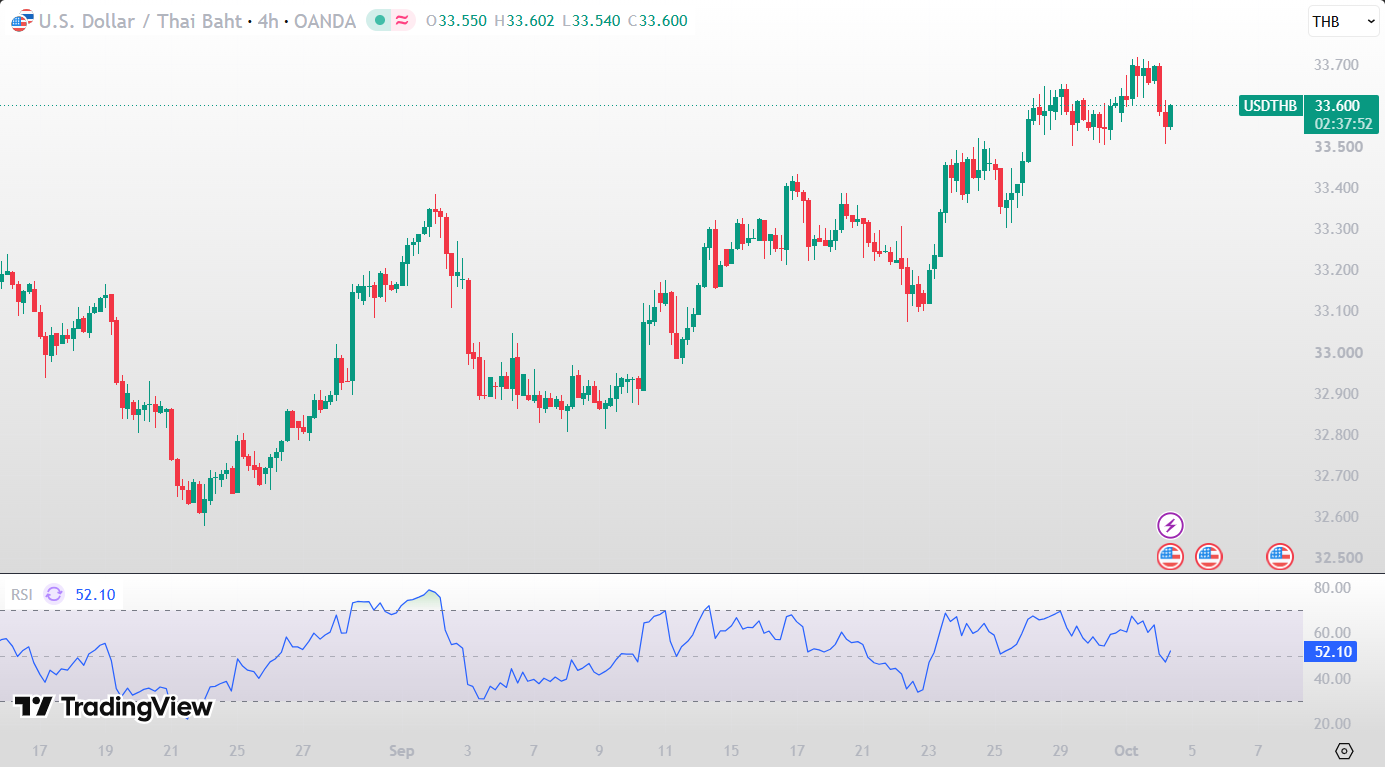Click the Oct label on the time axis

coord(1126,750)
